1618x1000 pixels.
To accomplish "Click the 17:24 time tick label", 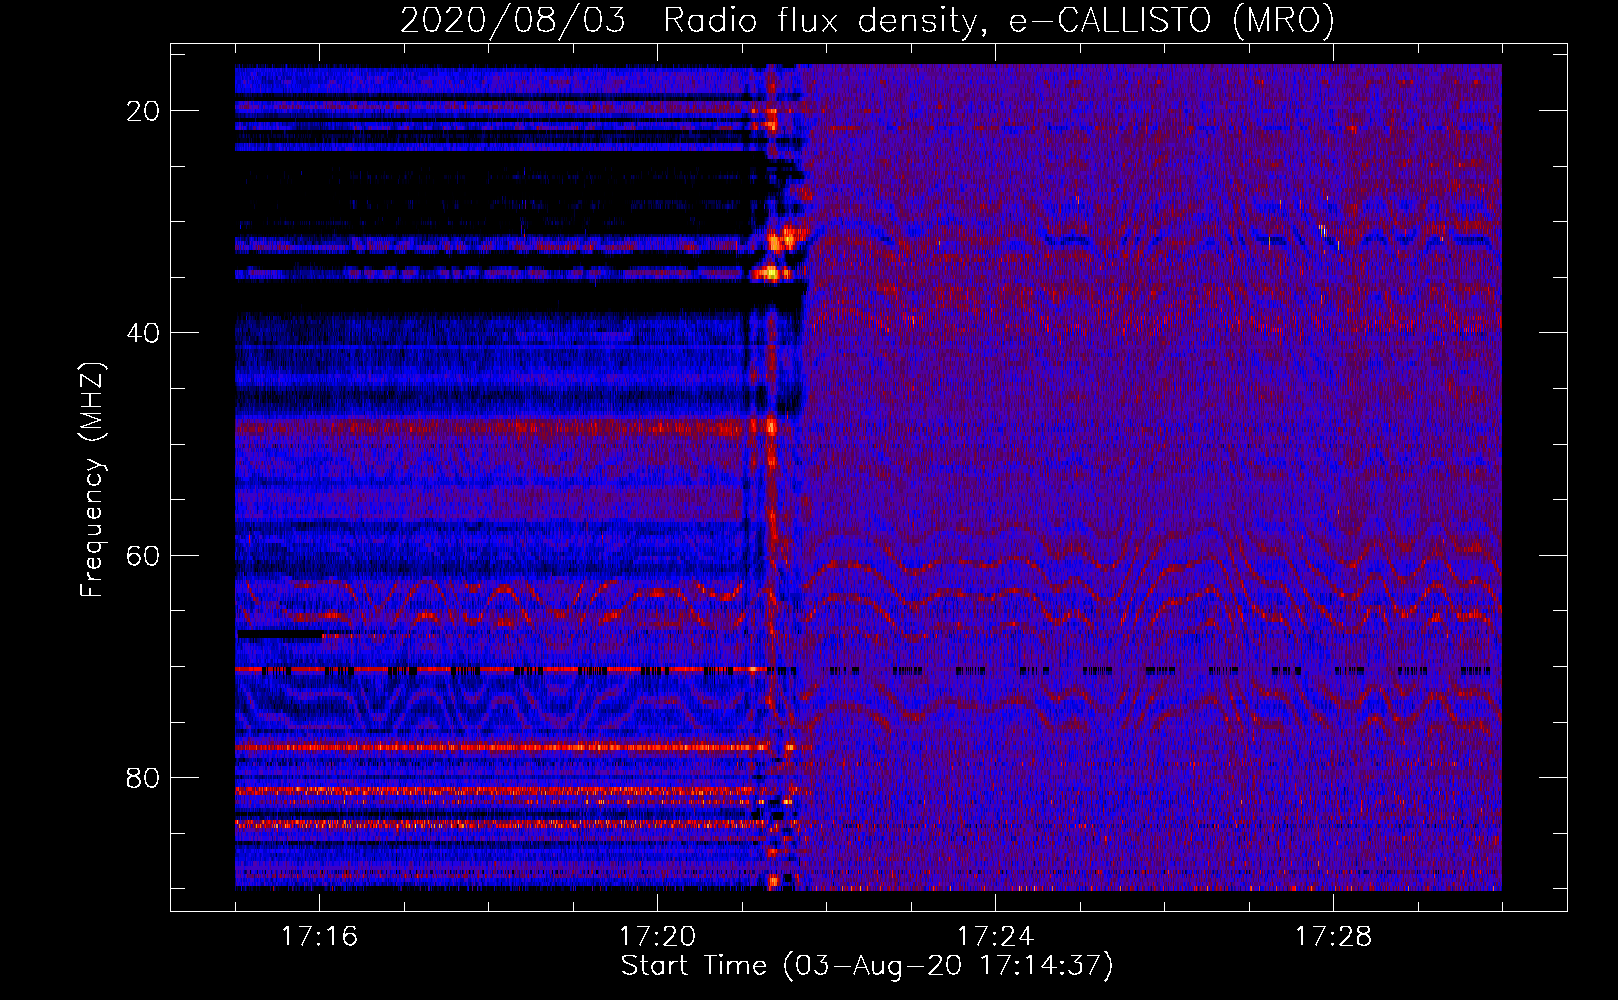I will [x=995, y=936].
